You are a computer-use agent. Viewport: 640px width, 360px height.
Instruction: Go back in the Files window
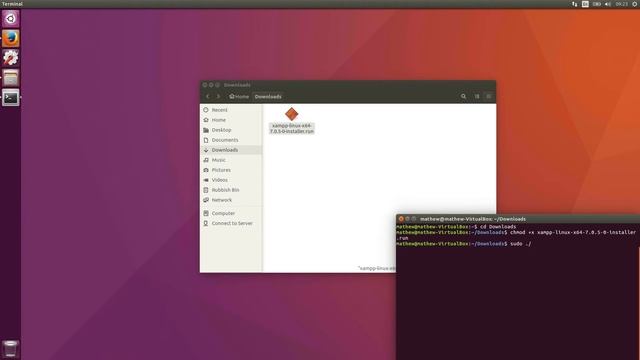coord(208,96)
